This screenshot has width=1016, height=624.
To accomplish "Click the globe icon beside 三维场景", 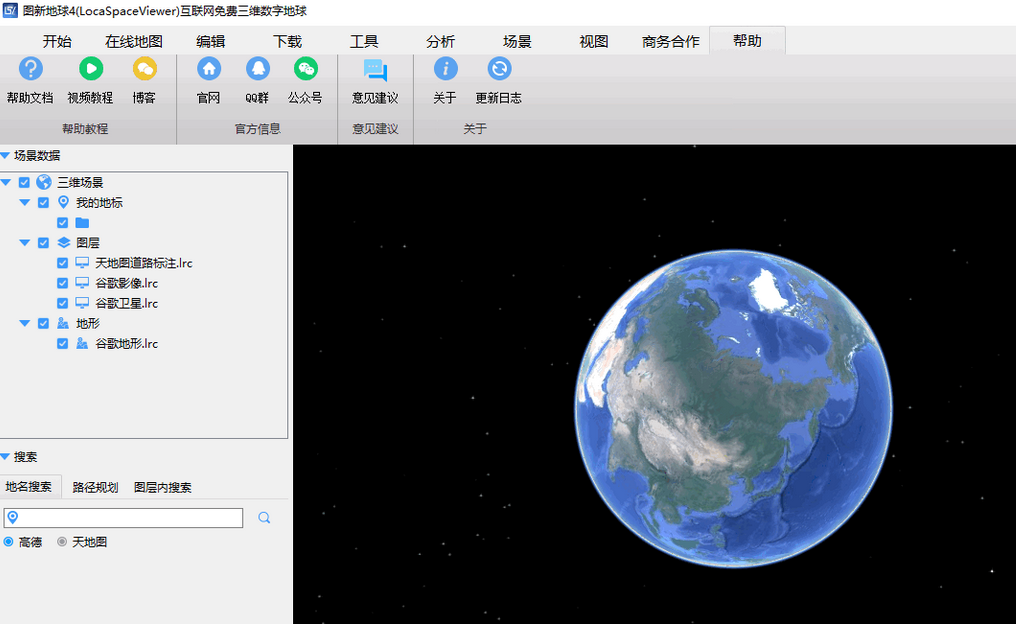I will pyautogui.click(x=44, y=182).
